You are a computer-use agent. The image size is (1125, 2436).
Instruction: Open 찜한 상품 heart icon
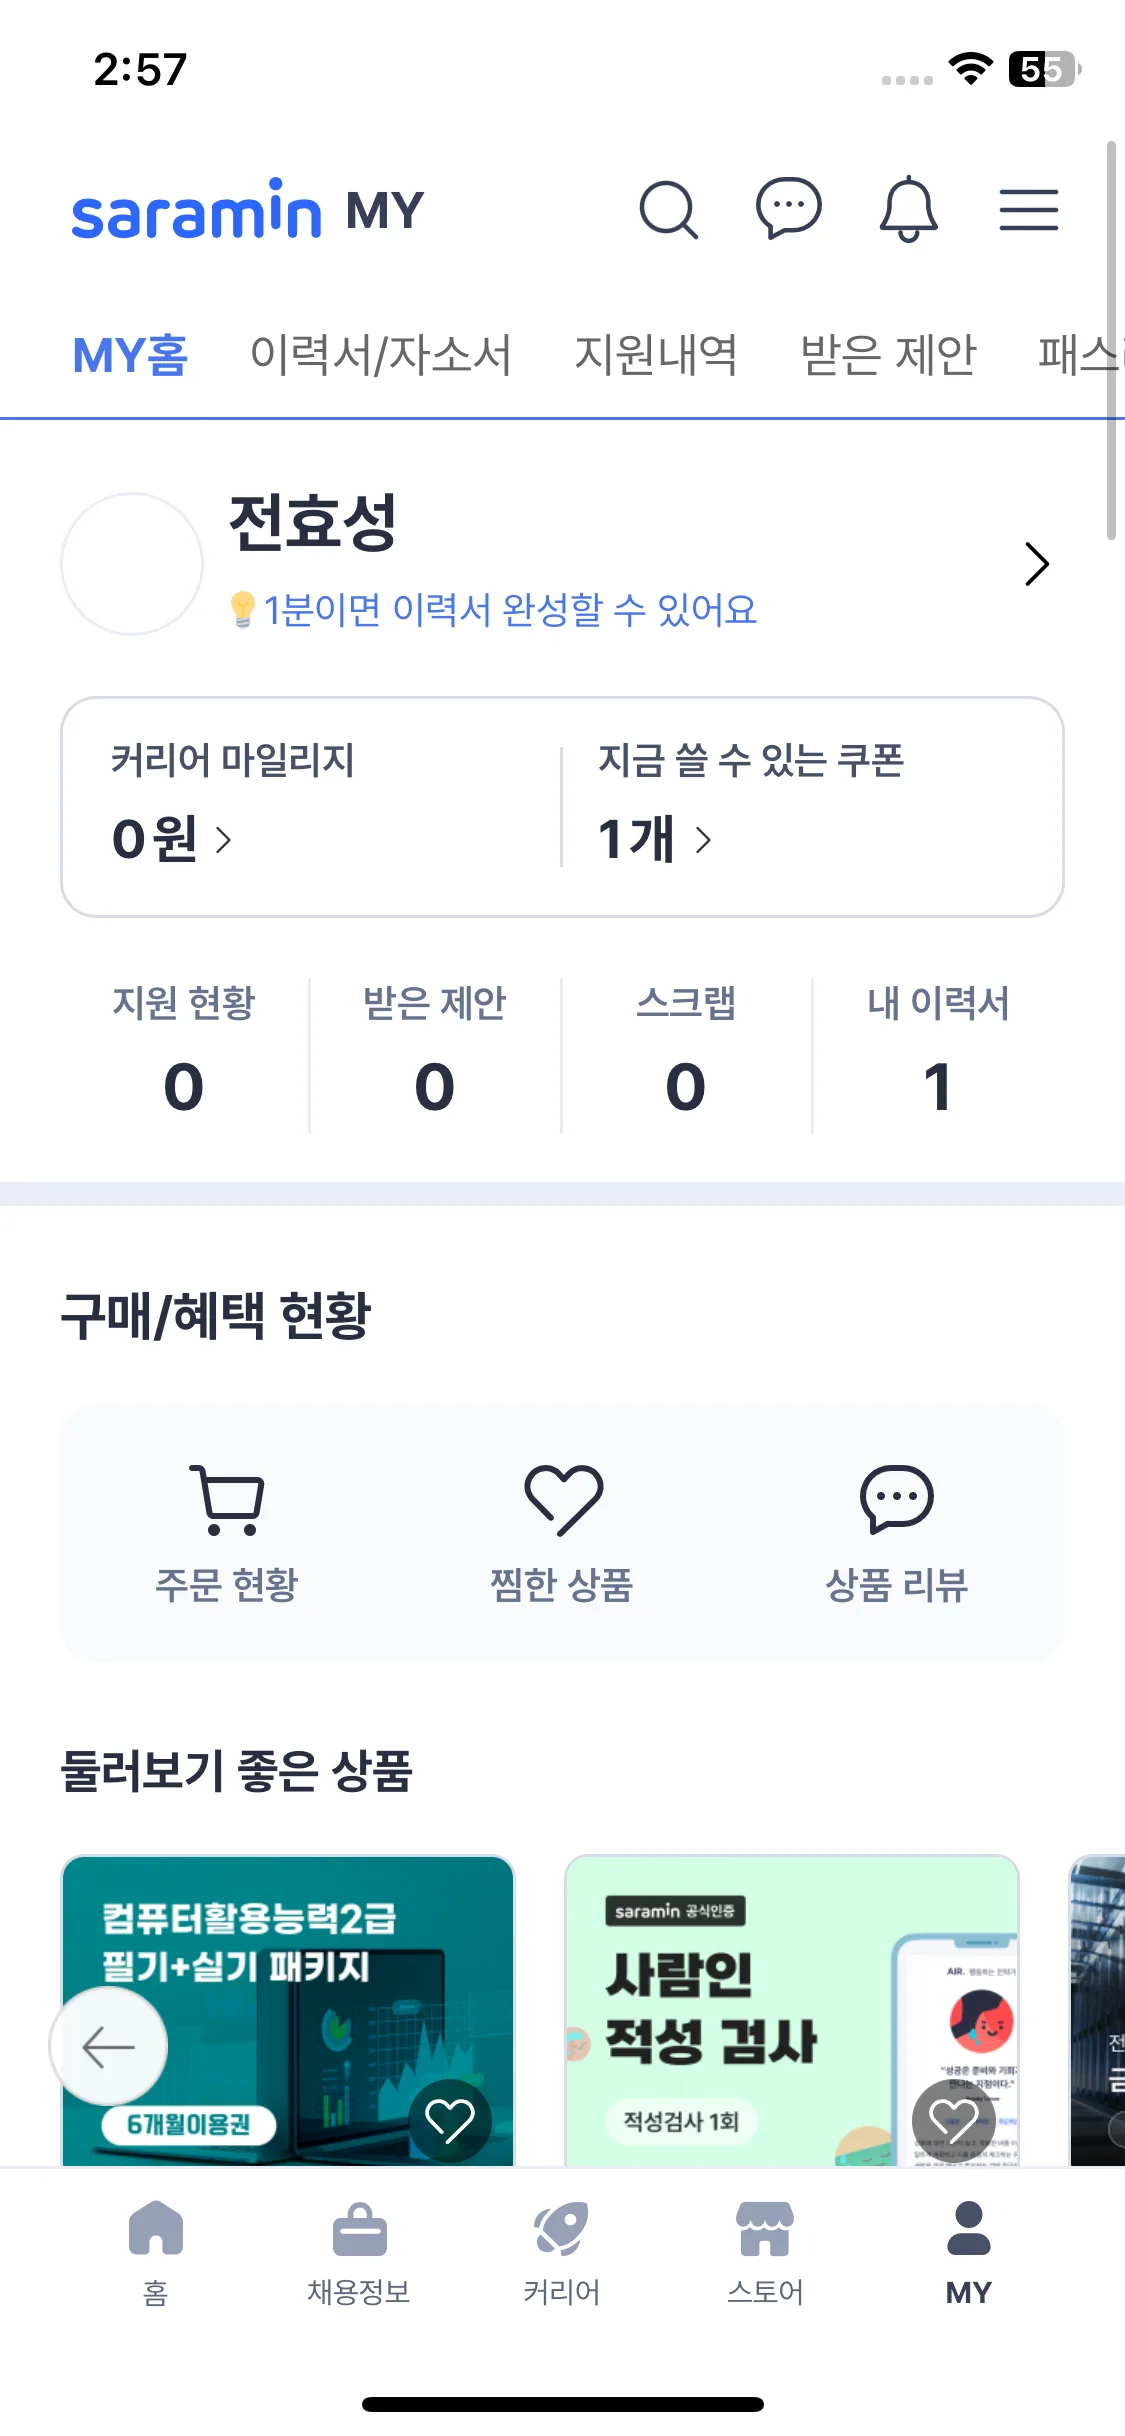562,1500
